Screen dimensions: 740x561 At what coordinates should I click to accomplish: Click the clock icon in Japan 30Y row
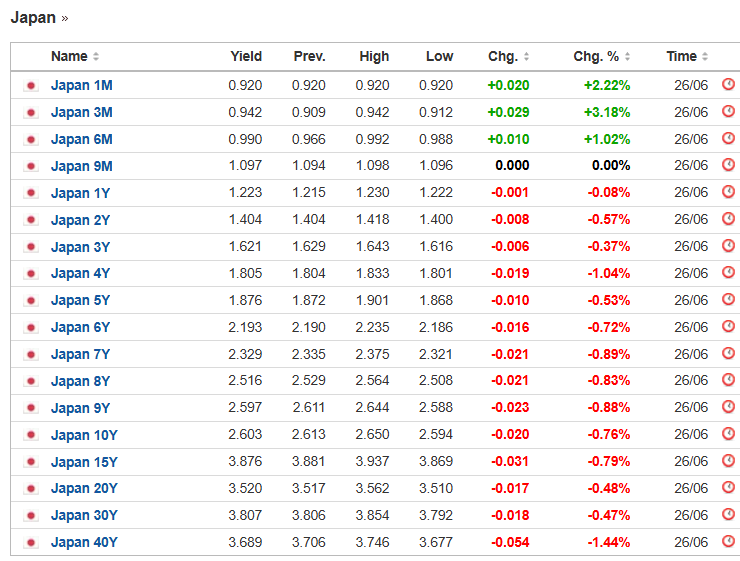coord(728,514)
